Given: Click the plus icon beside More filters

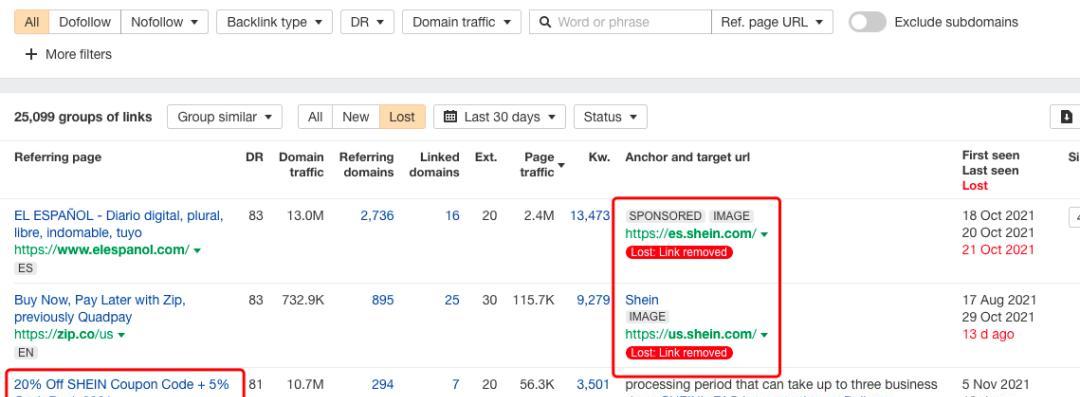Looking at the screenshot, I should [x=31, y=54].
